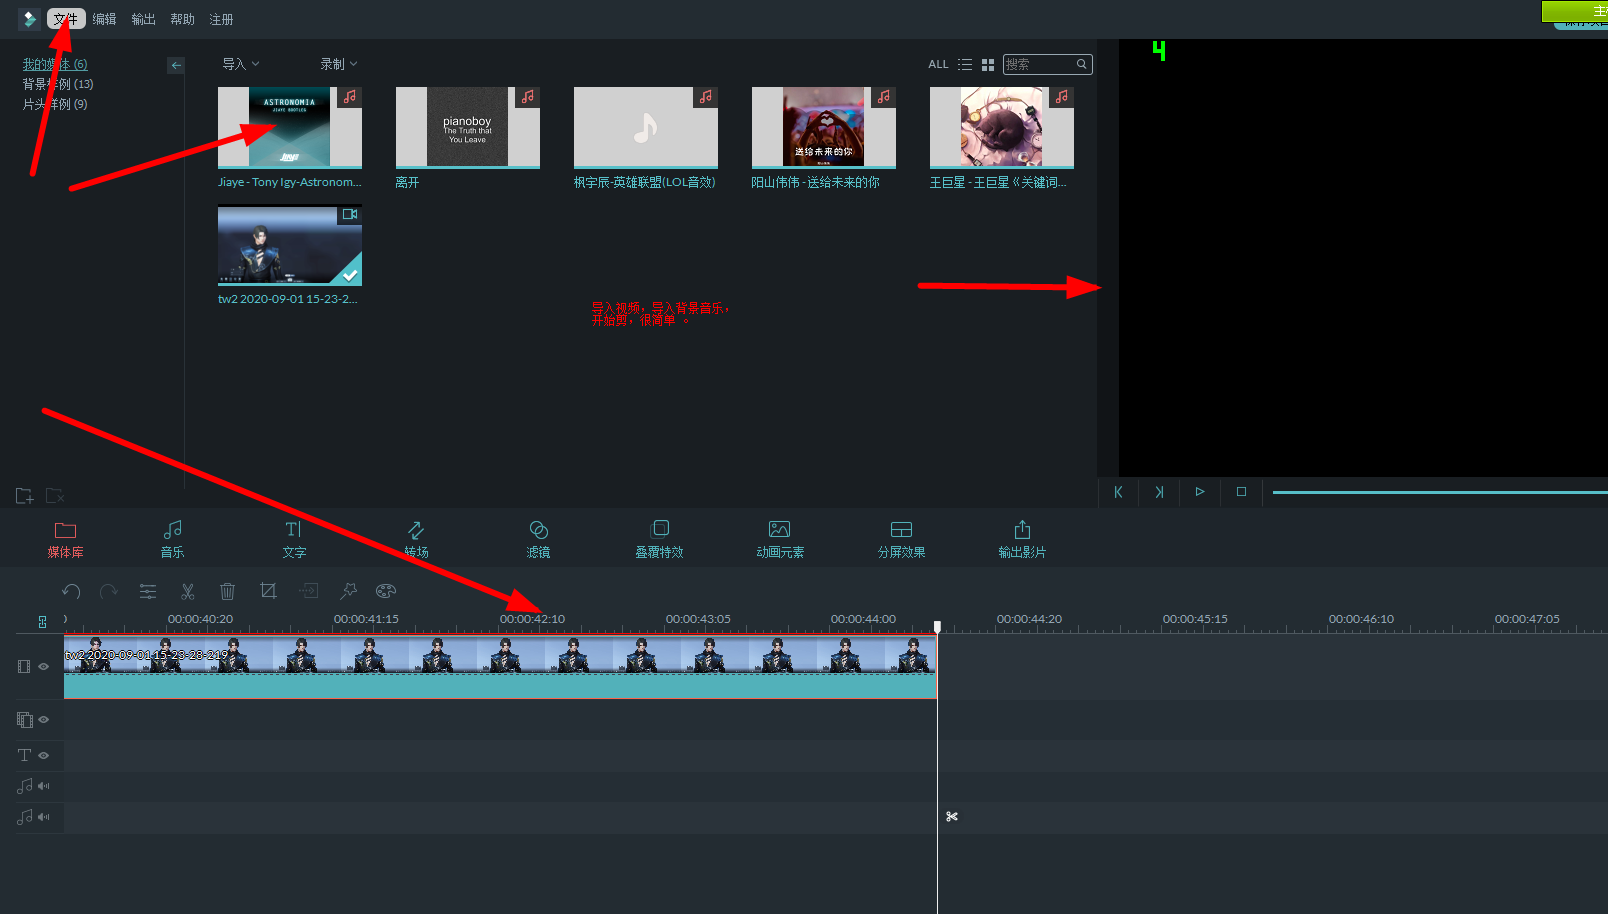Click the greyed insert-clip icon in toolbar
1608x914 pixels.
(308, 591)
